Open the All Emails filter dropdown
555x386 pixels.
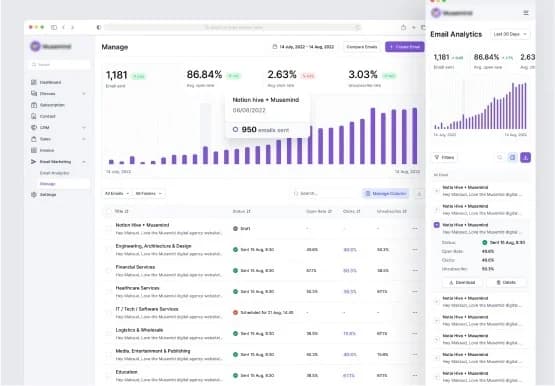[x=117, y=194]
